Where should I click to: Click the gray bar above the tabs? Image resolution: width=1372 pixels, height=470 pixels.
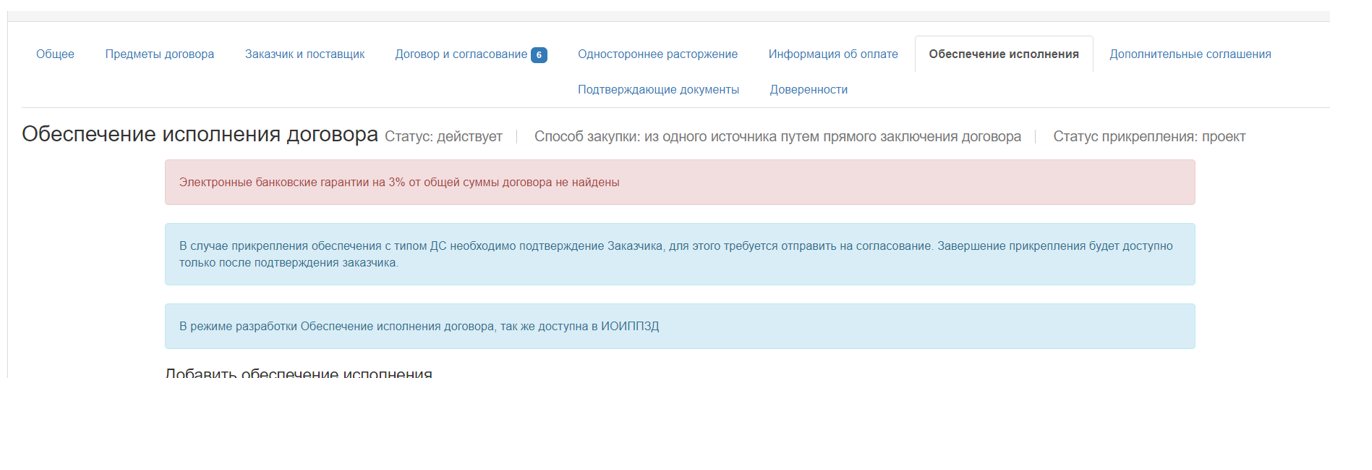(x=668, y=16)
